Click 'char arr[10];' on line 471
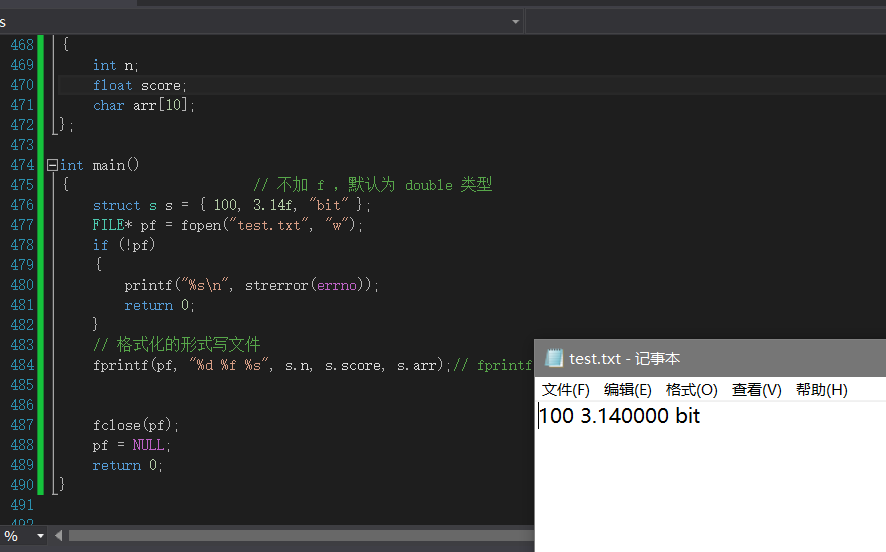 click(x=144, y=105)
